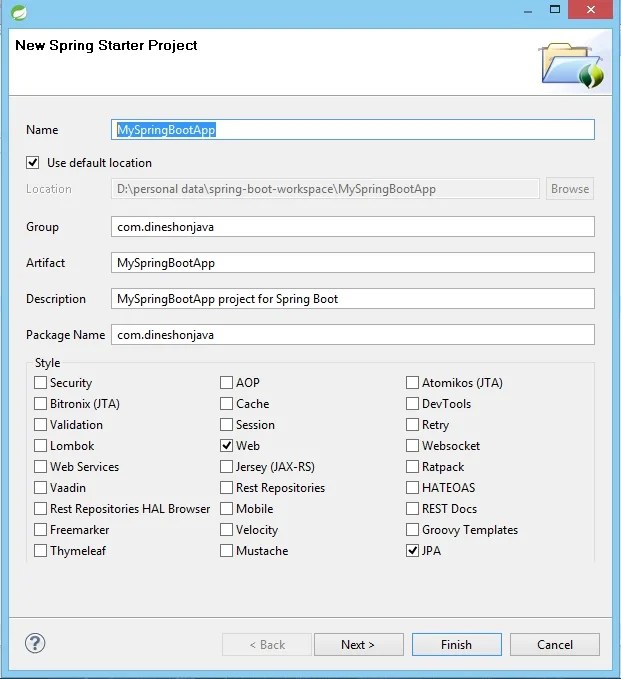The height and width of the screenshot is (679, 621).
Task: Enable Rest Repositories HAL Browser
Action: pos(40,509)
